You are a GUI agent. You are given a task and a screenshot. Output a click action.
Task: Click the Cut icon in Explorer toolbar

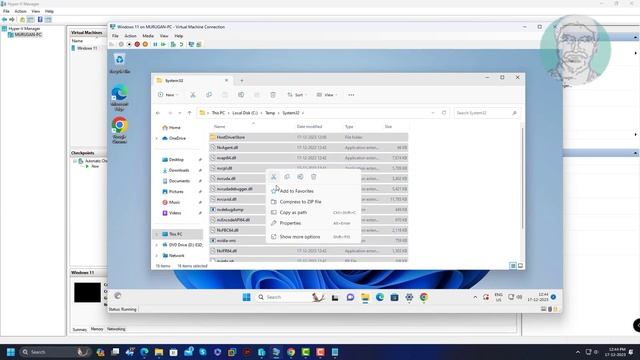193,95
